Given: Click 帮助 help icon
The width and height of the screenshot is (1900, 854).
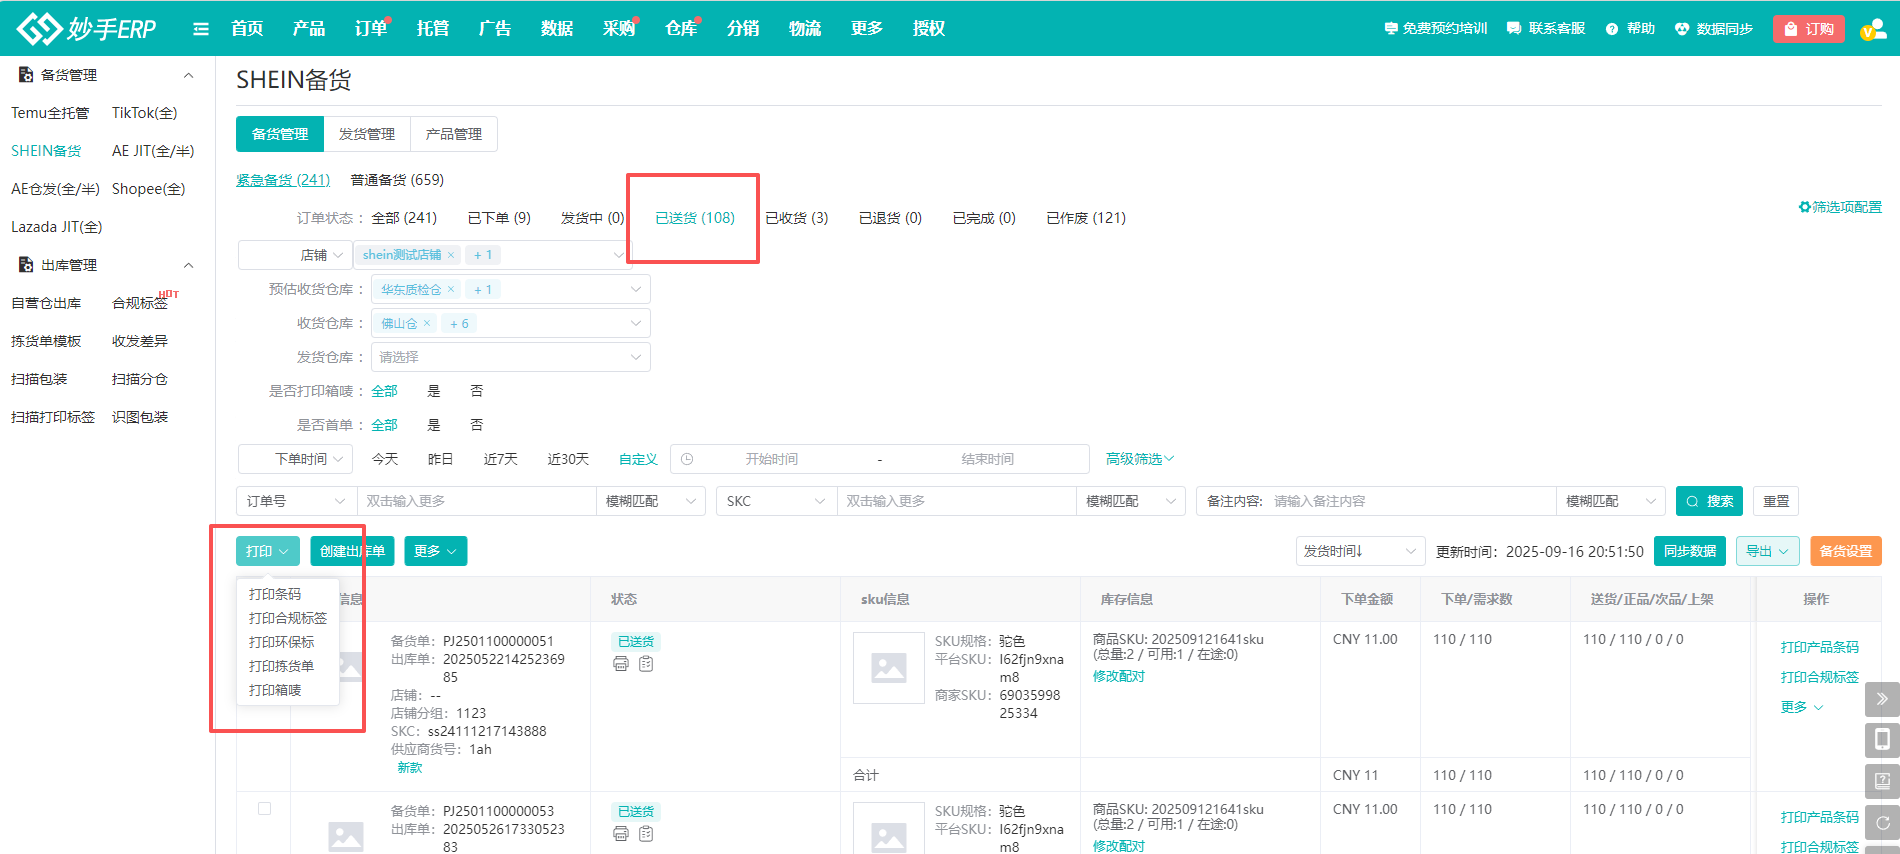Looking at the screenshot, I should point(1612,29).
